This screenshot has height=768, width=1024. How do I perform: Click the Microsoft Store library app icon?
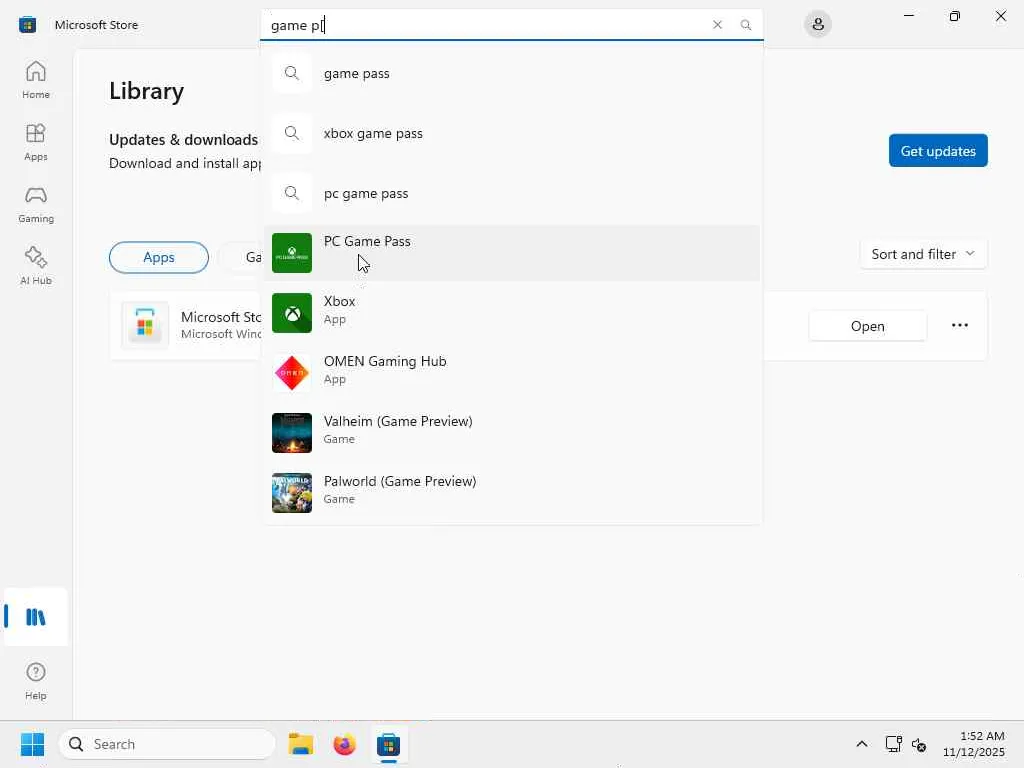coord(145,325)
